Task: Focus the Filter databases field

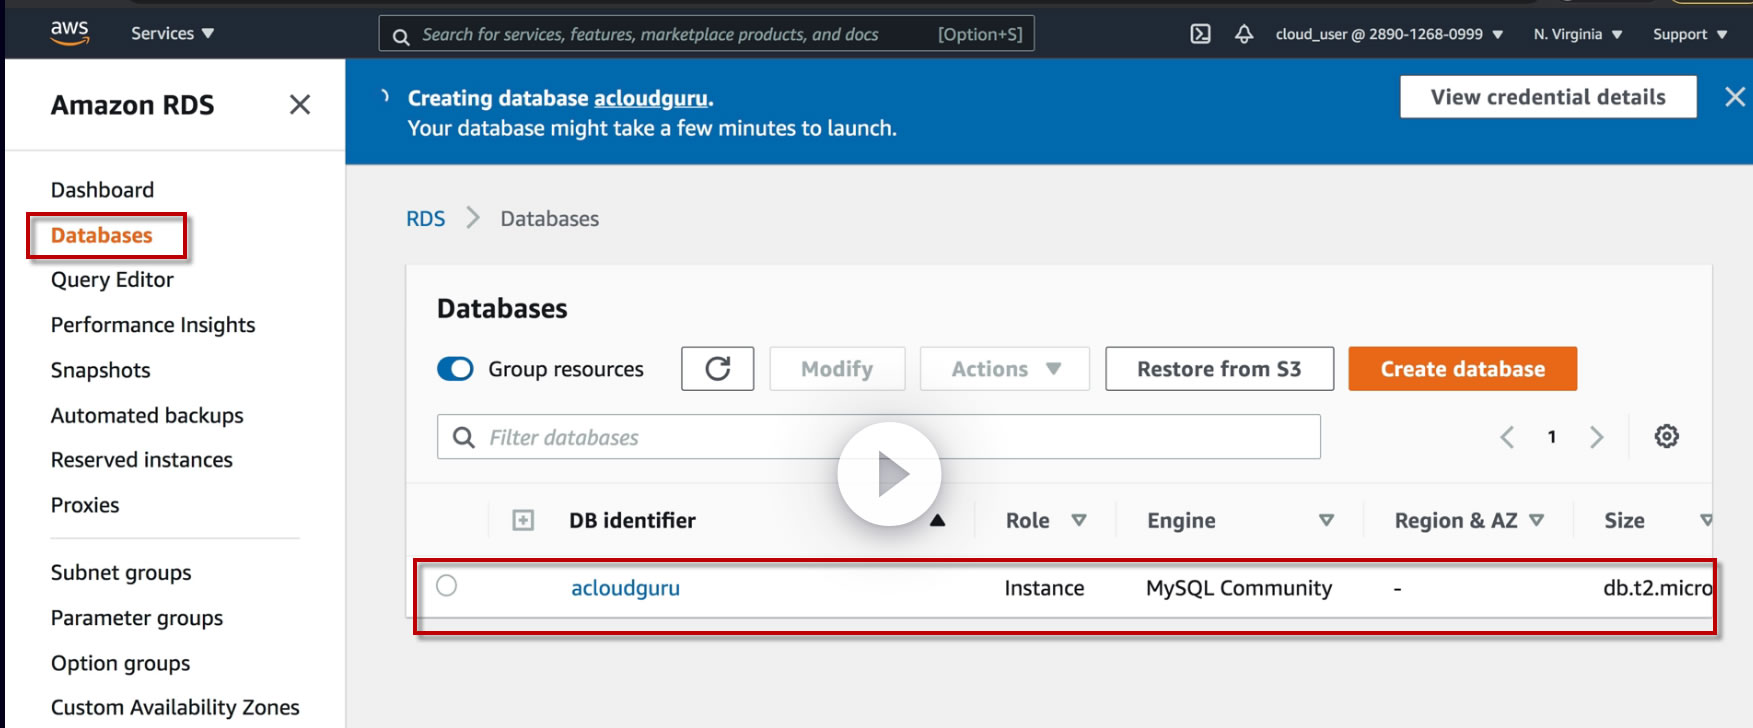Action: pyautogui.click(x=879, y=437)
